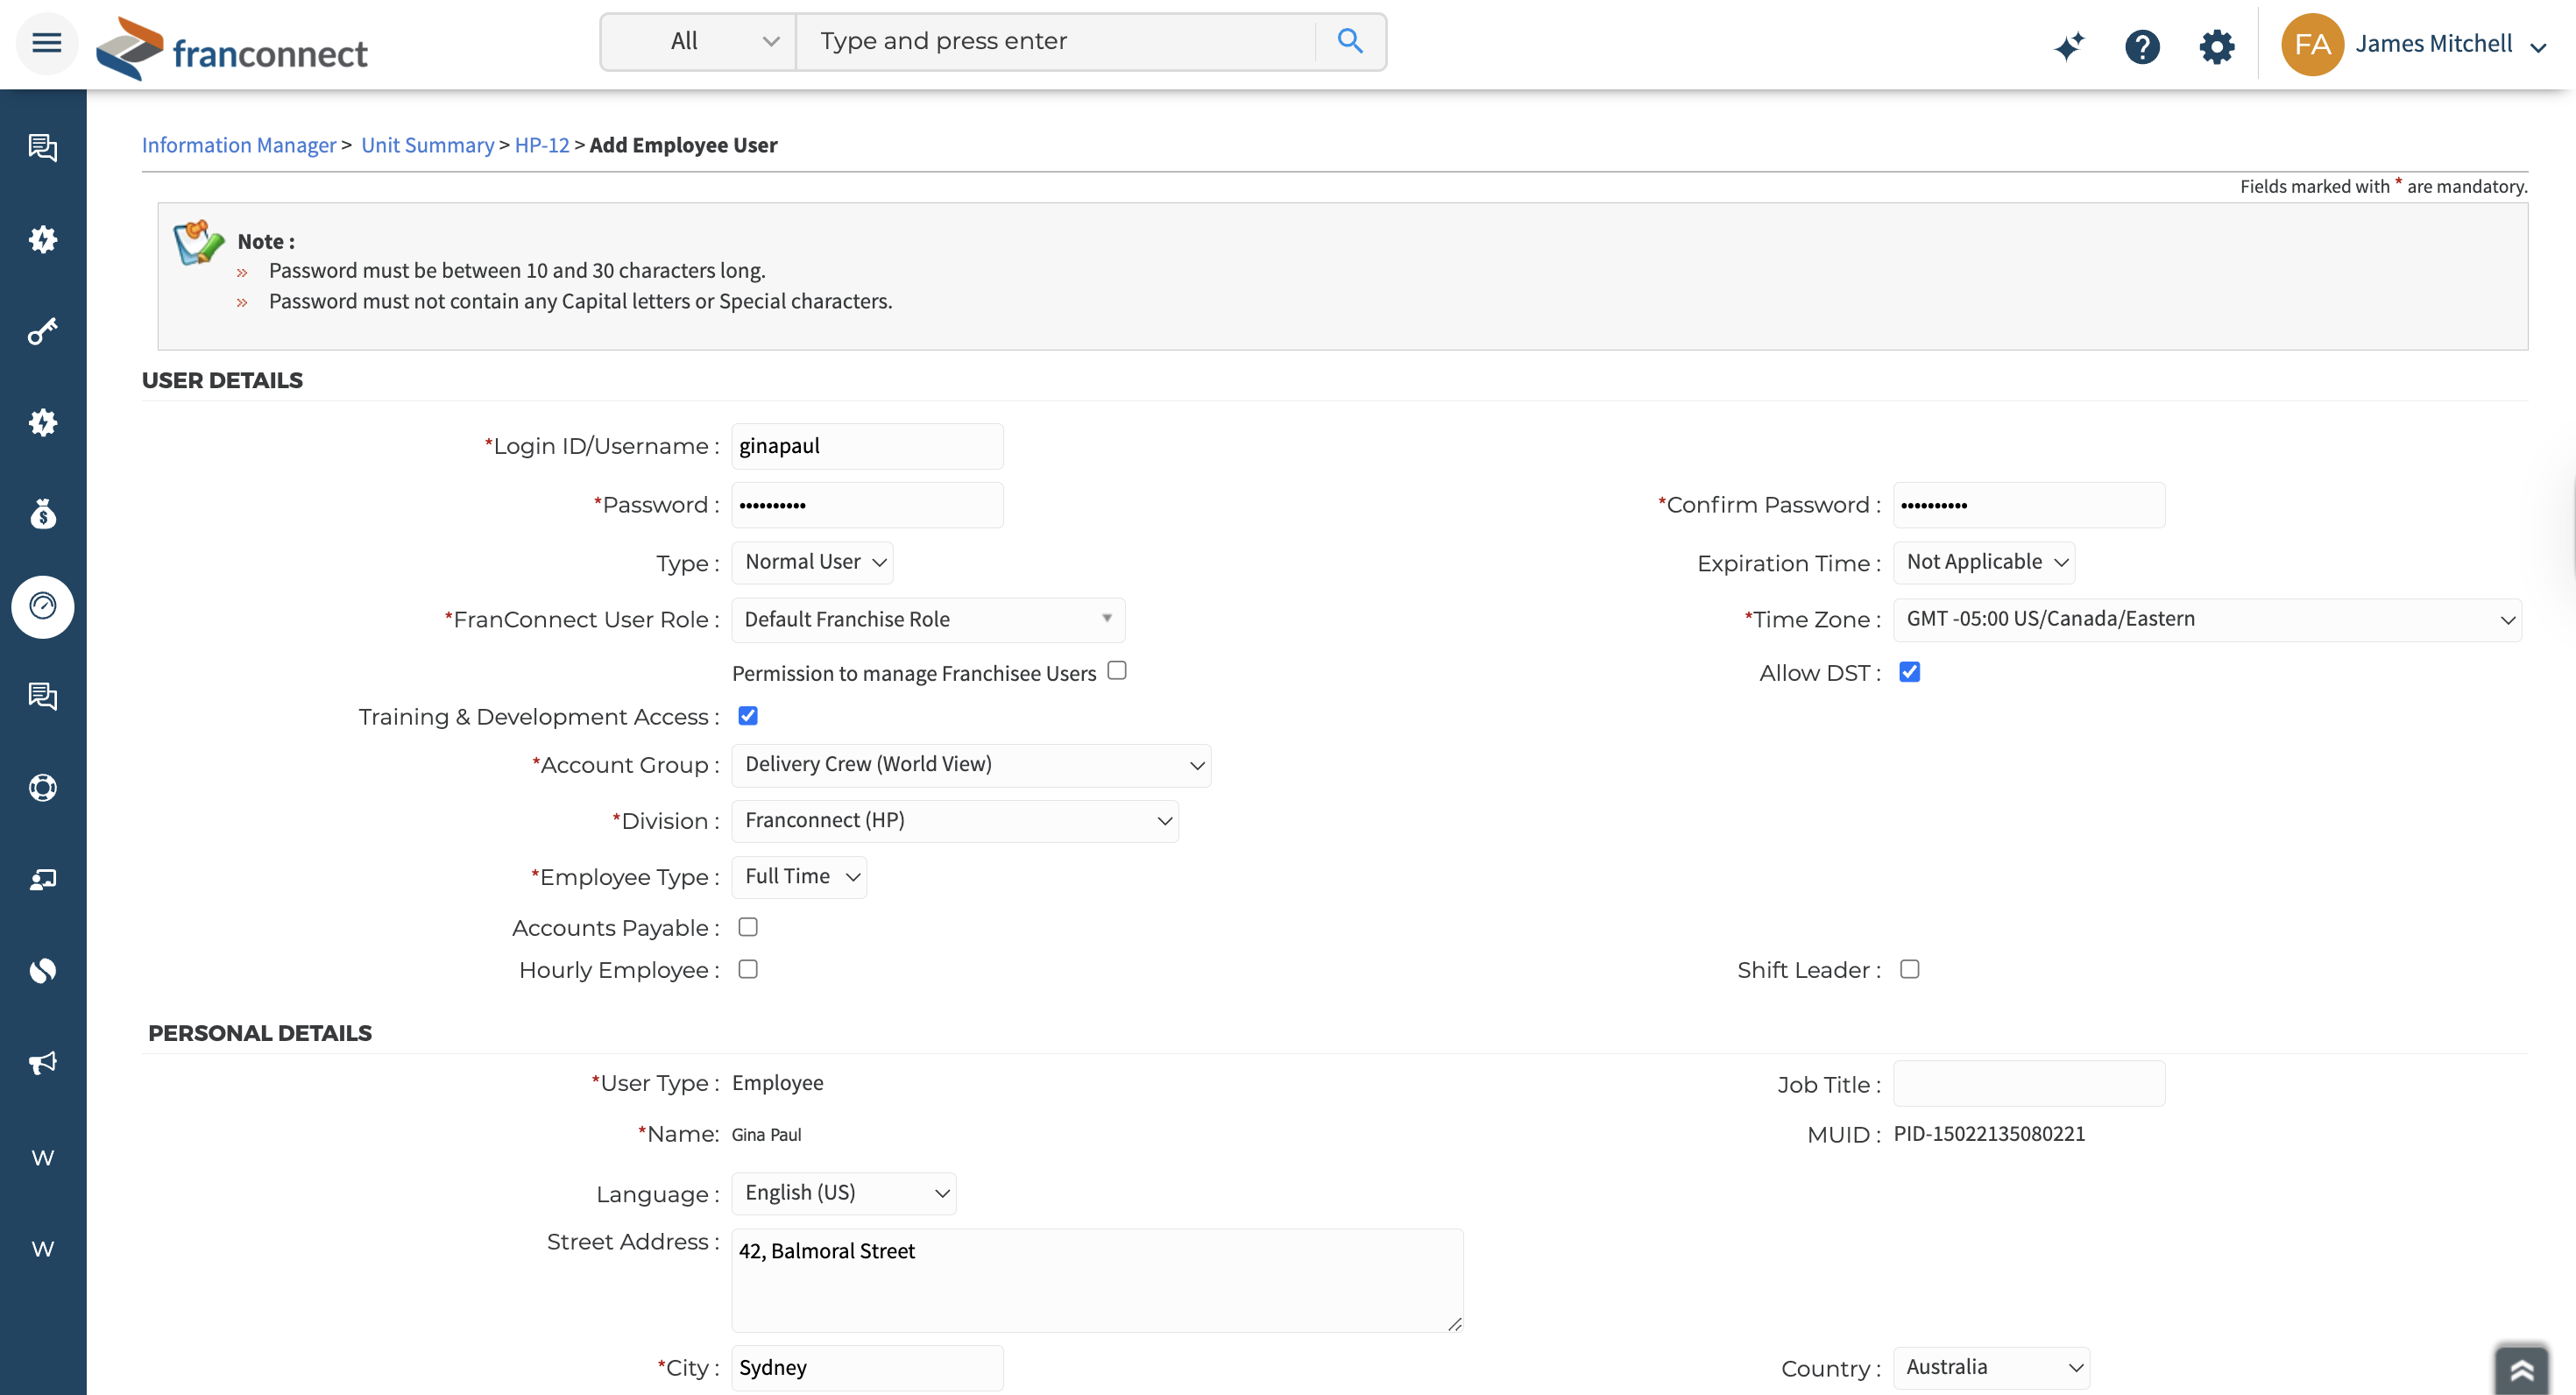Expand the Account Group dropdown
This screenshot has width=2576, height=1395.
(970, 765)
